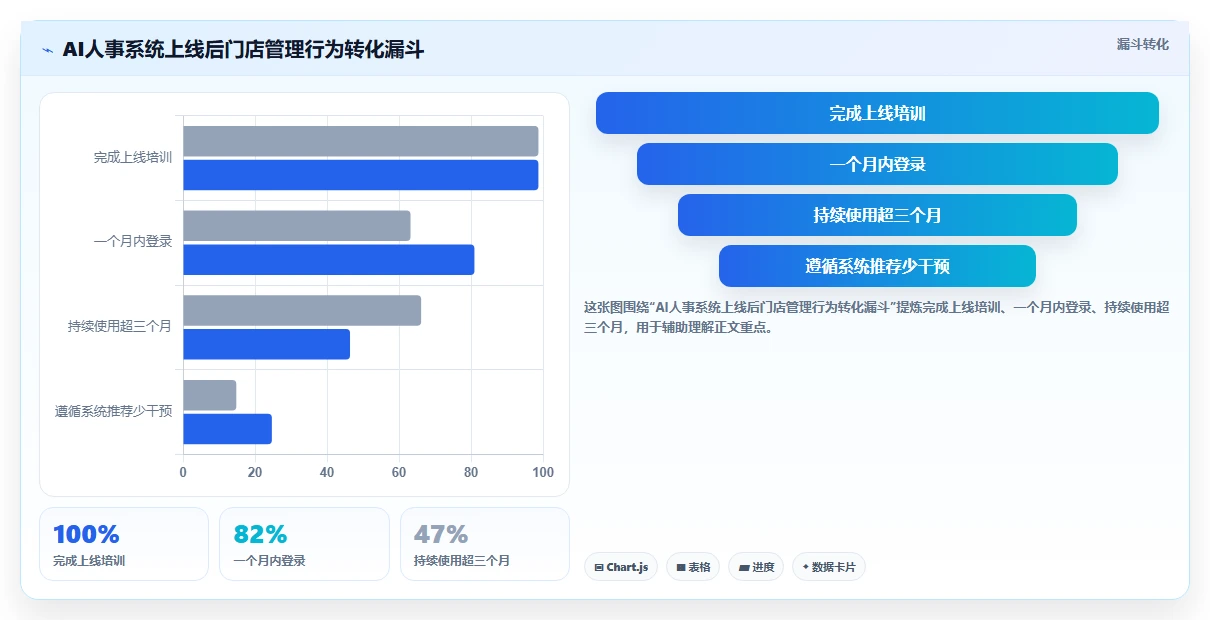Click the 60 tick on the x-axis

coord(399,473)
